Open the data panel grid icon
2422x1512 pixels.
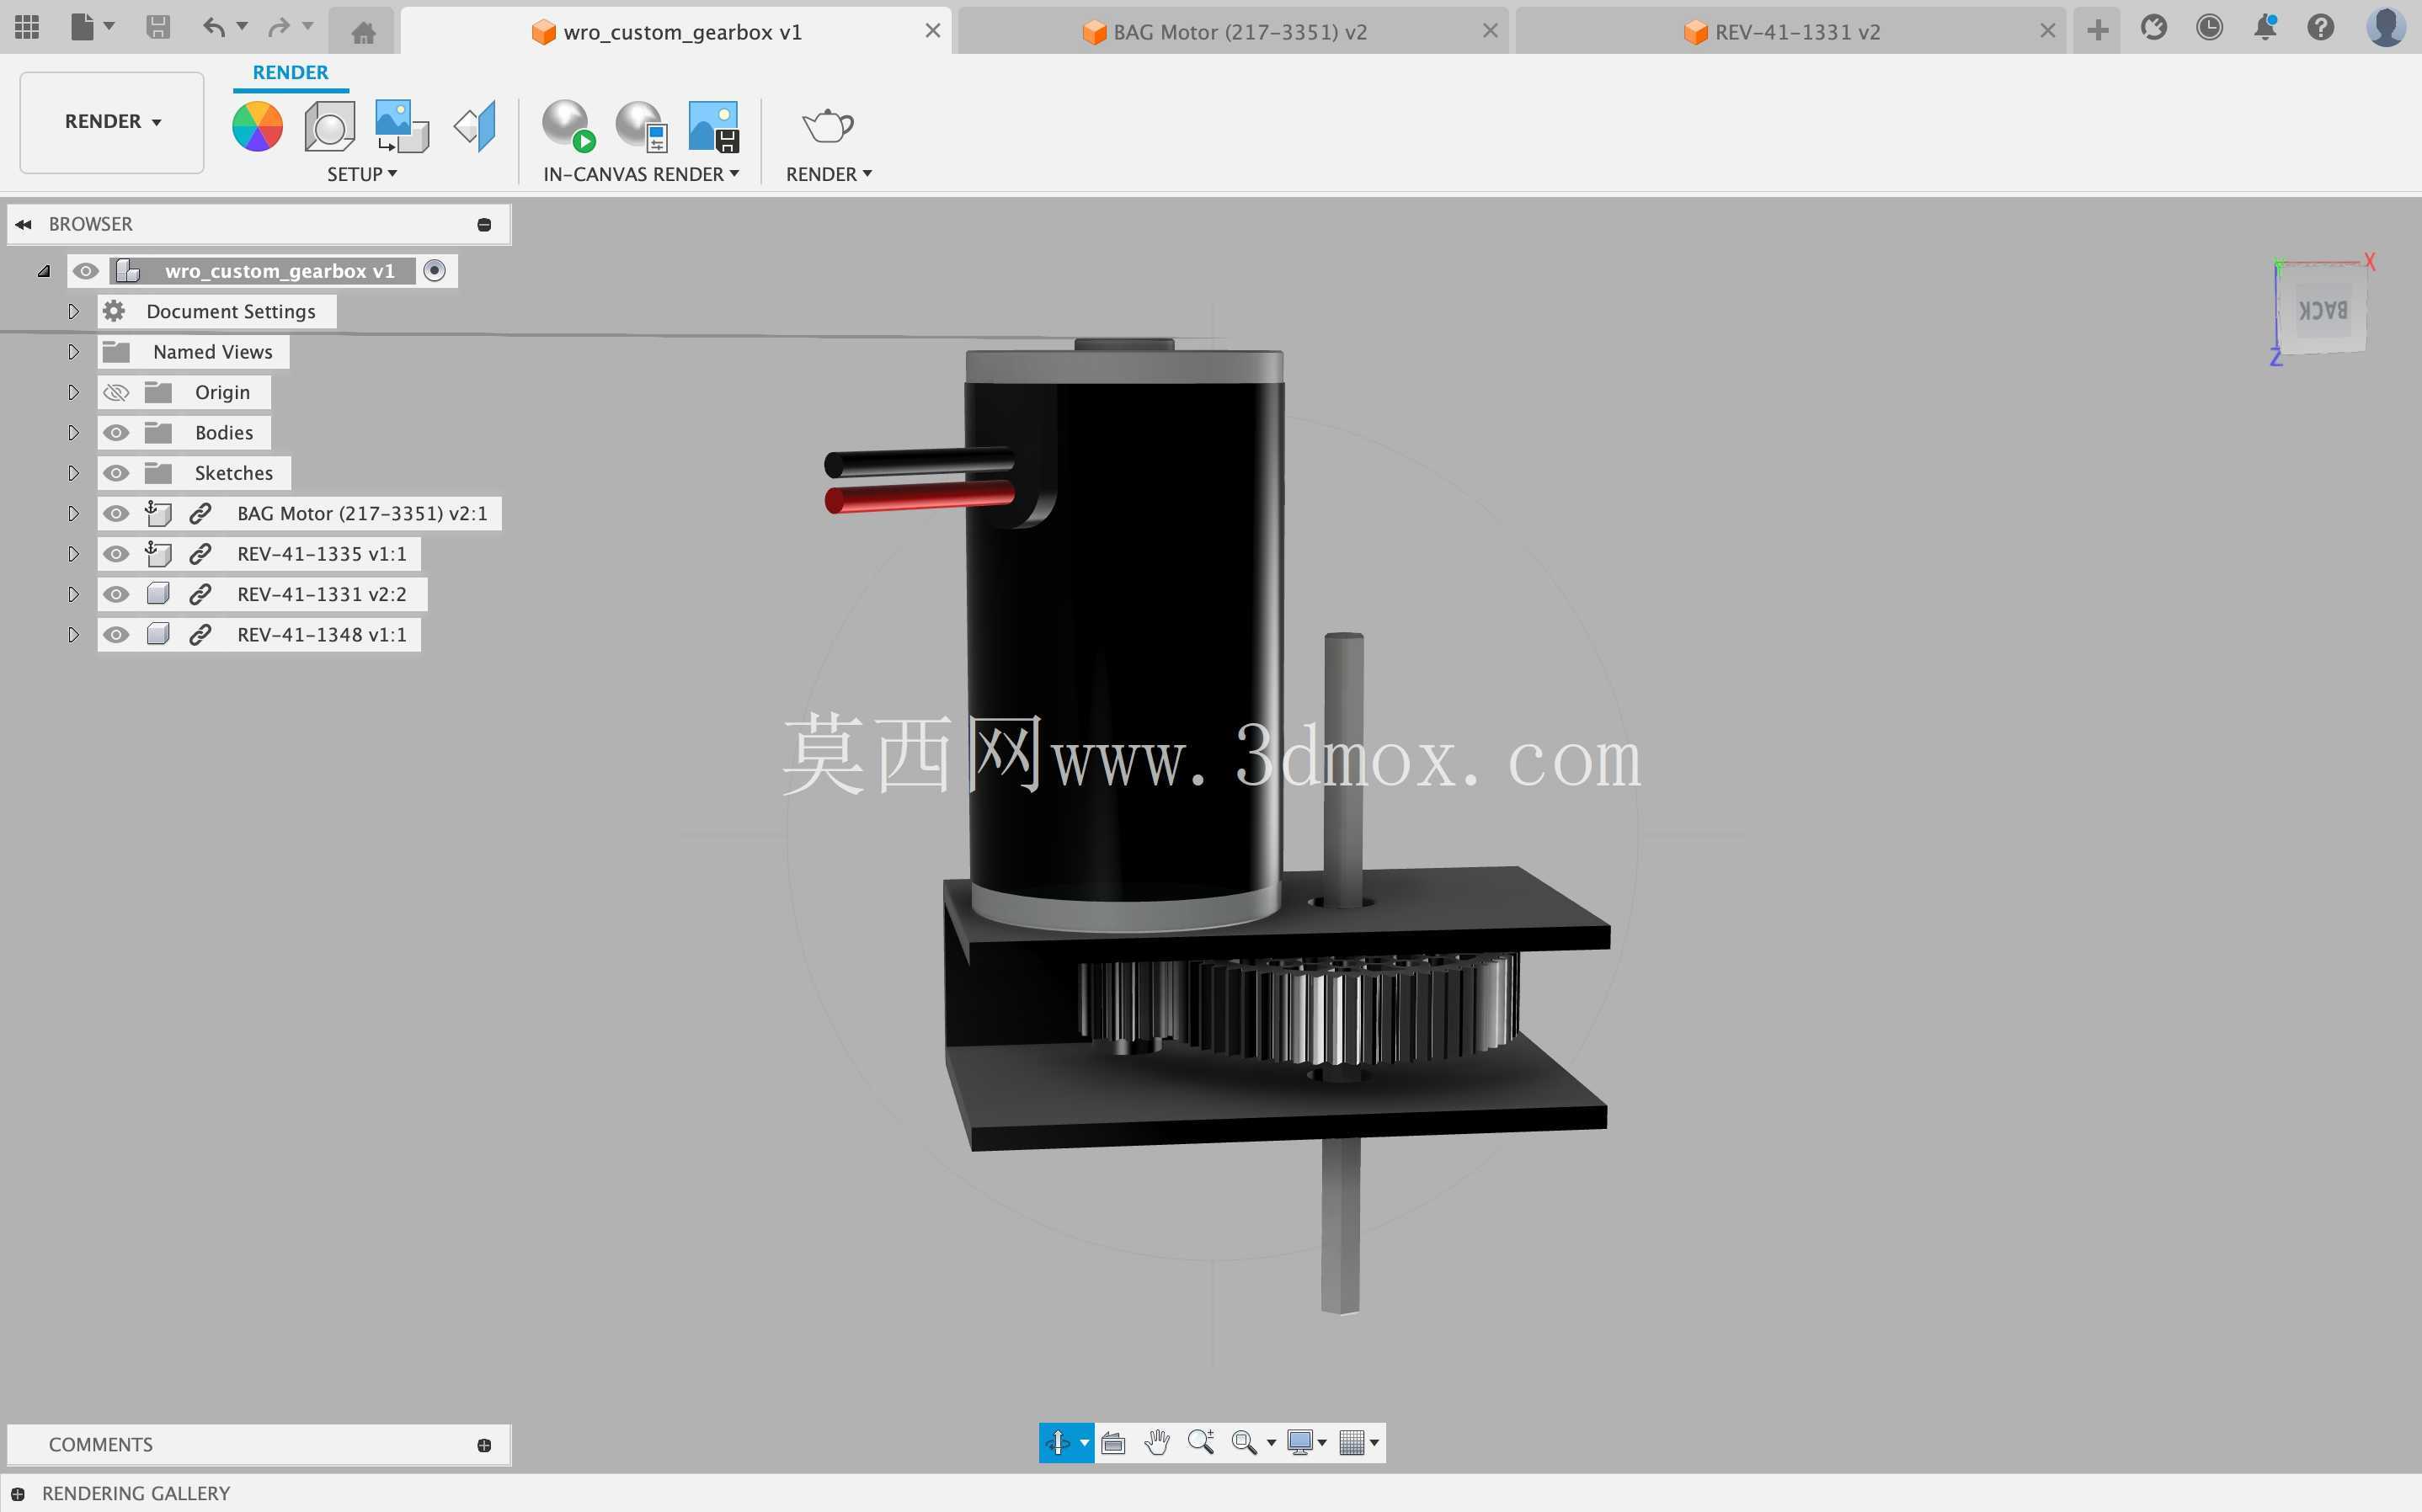(x=27, y=27)
